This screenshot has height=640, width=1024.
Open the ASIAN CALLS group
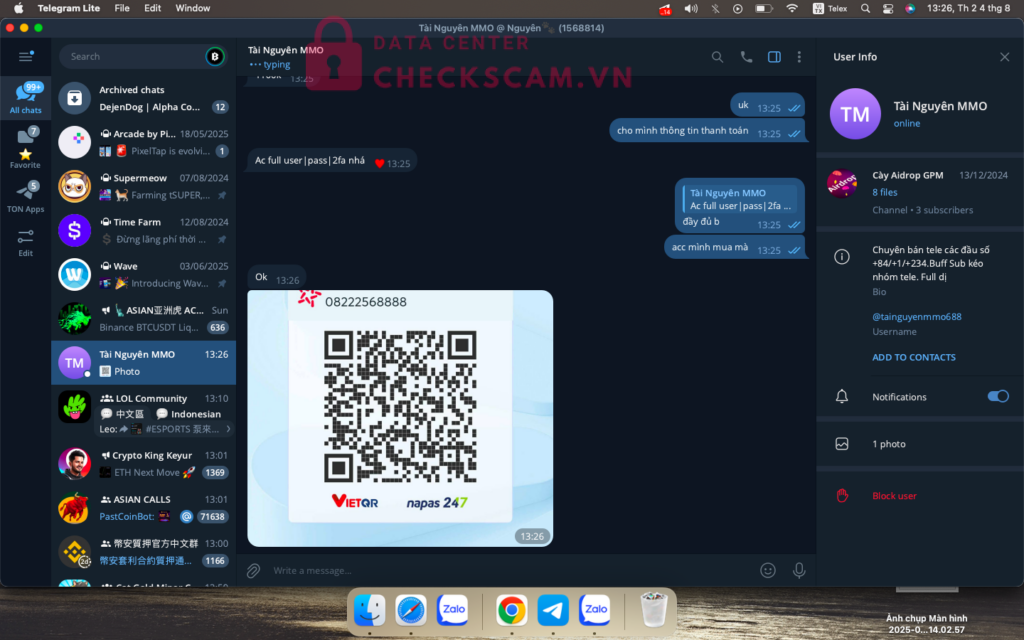click(144, 508)
